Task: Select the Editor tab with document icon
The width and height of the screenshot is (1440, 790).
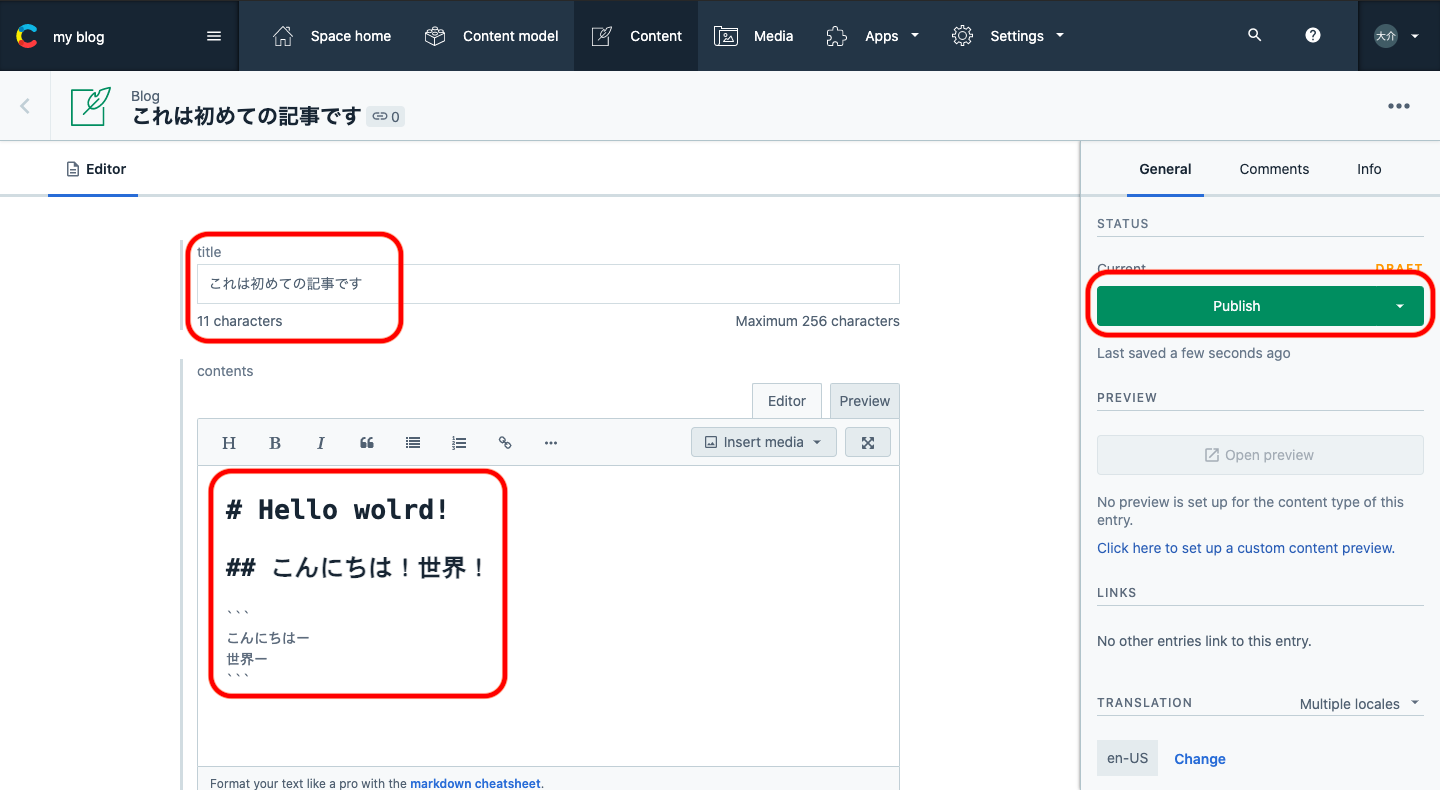Action: click(96, 169)
